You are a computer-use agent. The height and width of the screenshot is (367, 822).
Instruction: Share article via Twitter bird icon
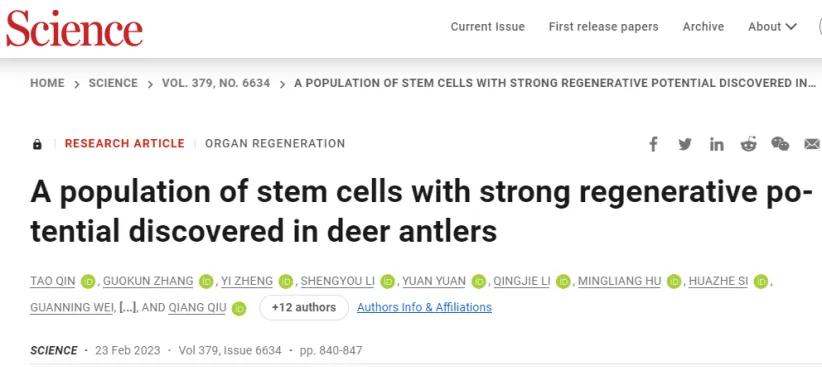click(x=685, y=144)
